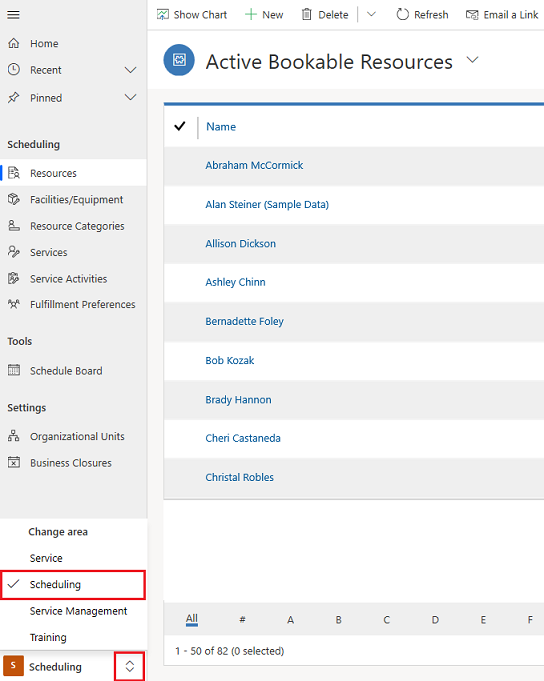Filter list by letter B
This screenshot has height=681, width=544.
pyautogui.click(x=338, y=620)
